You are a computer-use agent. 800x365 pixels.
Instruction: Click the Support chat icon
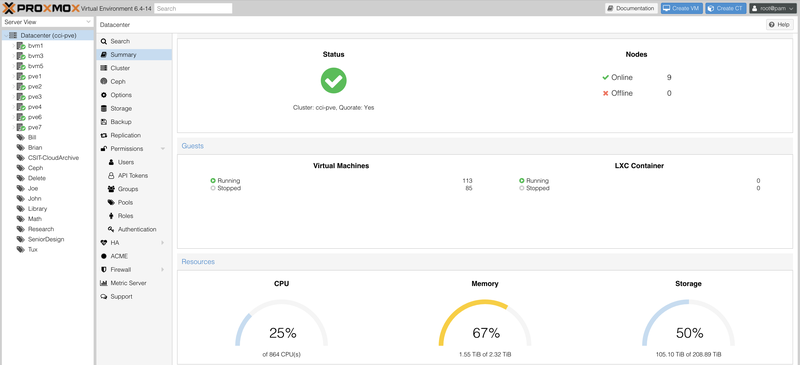click(104, 297)
